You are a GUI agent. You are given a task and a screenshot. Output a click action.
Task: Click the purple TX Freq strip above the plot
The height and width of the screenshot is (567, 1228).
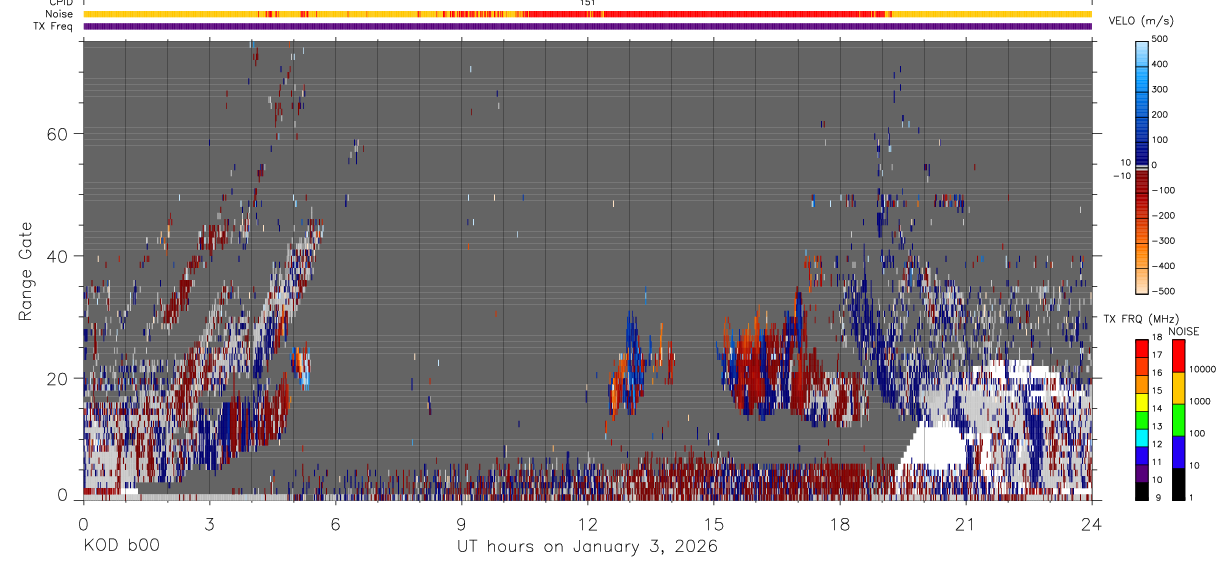[587, 26]
